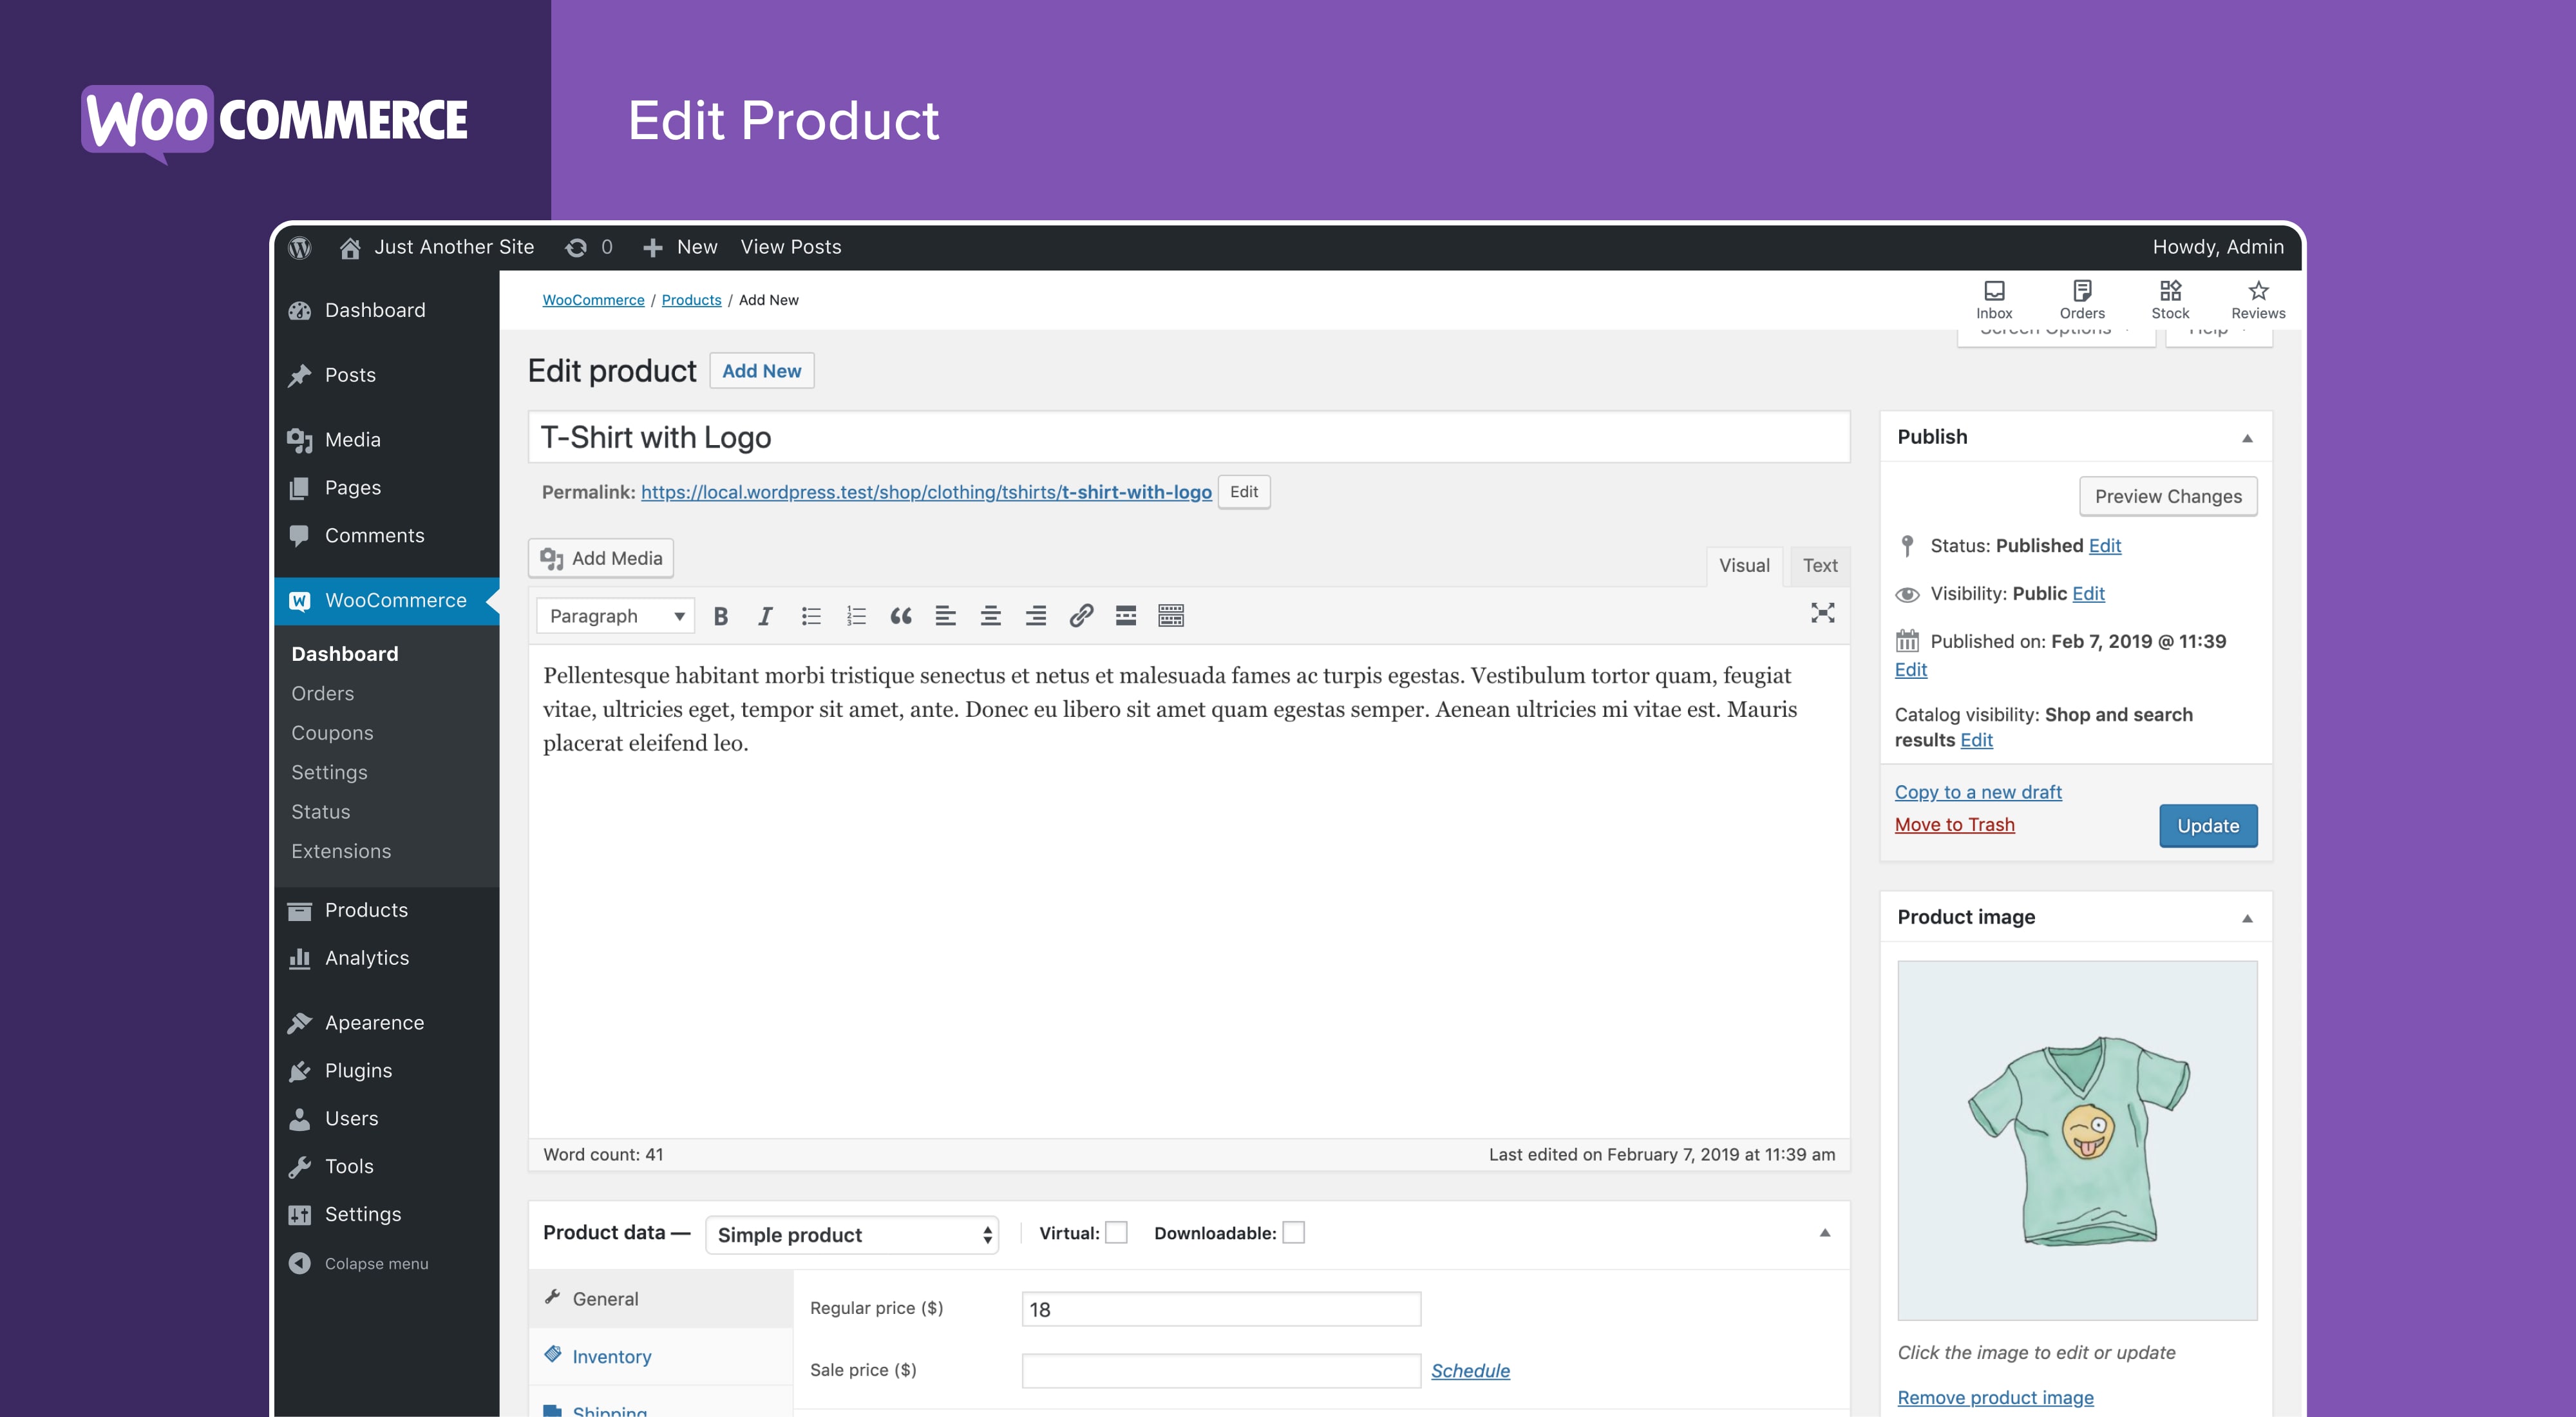Insert a link in the description
Viewport: 2576px width, 1417px height.
click(x=1081, y=616)
